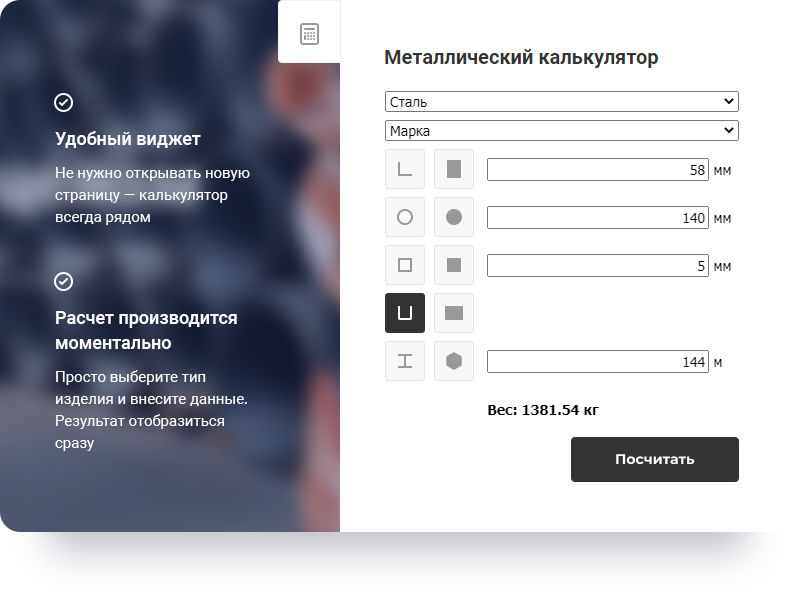800x592 pixels.
Task: Expand the Марка grade dropdown
Action: pyautogui.click(x=561, y=131)
